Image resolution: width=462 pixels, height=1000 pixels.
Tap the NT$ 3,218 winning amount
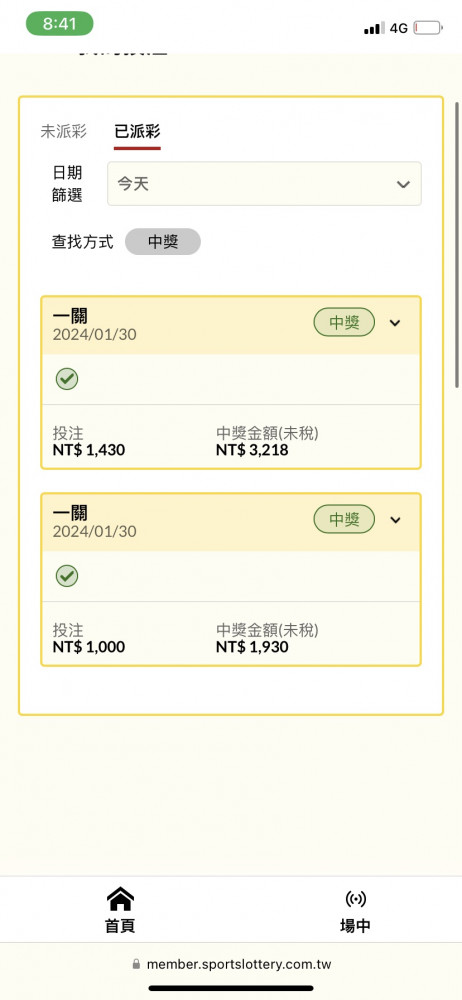[x=252, y=450]
